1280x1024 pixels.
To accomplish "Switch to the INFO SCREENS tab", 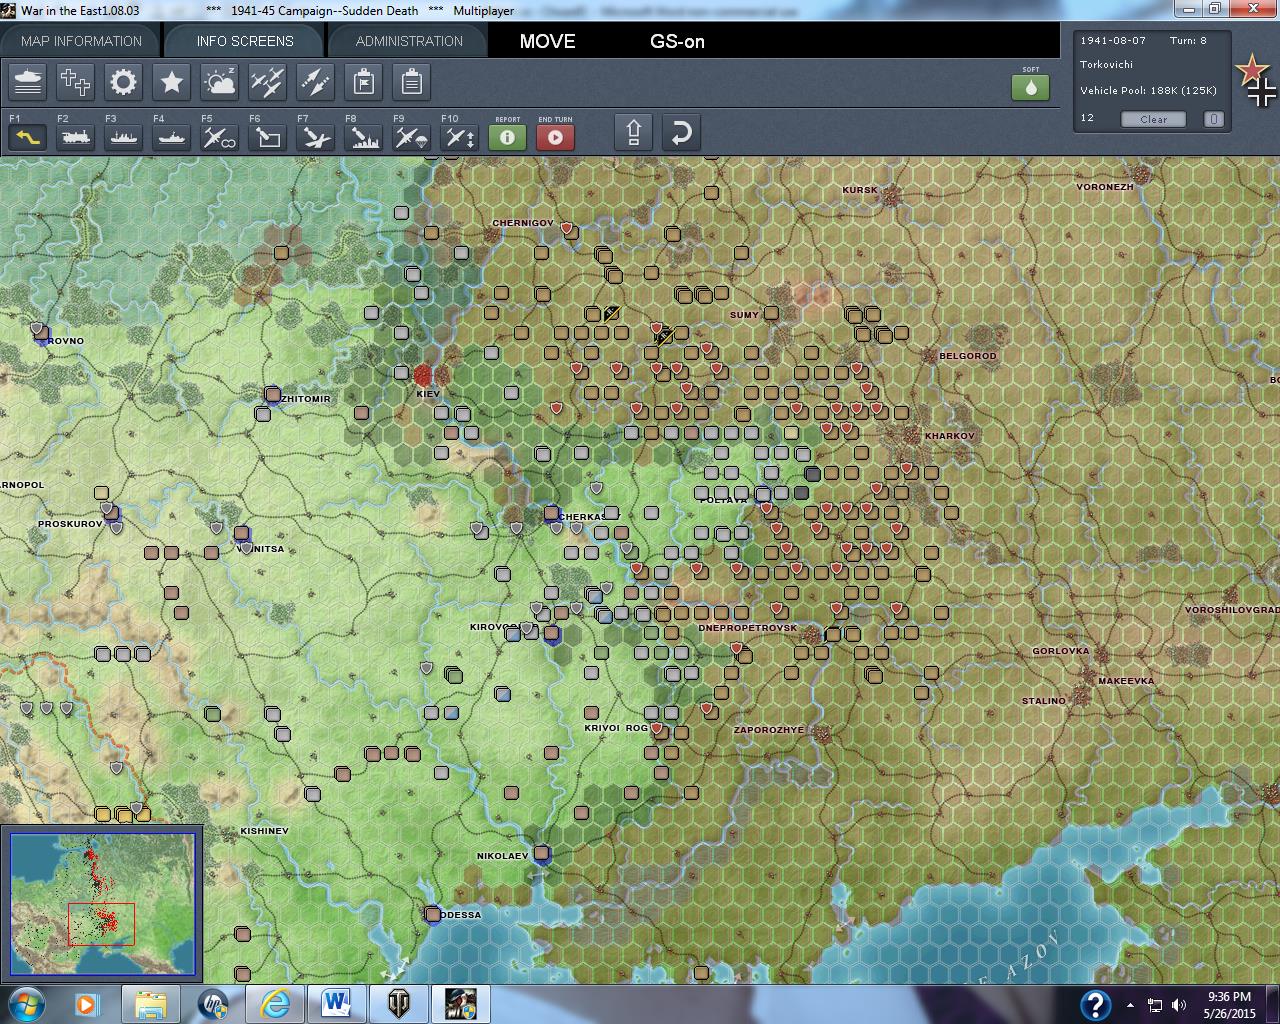I will pos(245,41).
